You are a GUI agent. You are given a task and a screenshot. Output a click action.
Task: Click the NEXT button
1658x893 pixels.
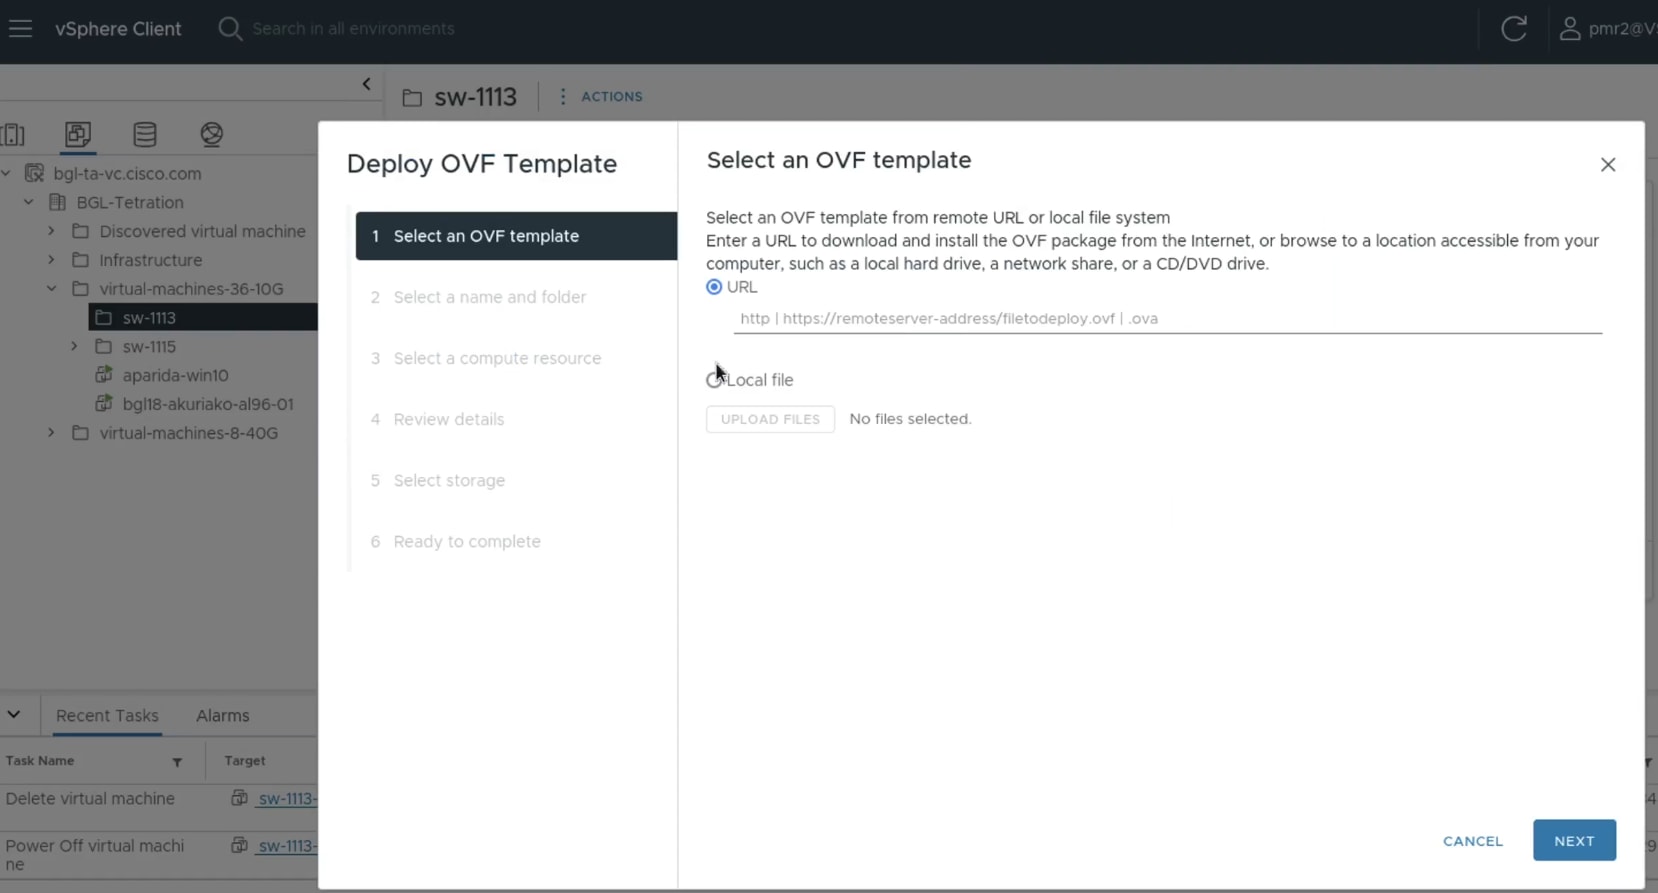coord(1573,840)
